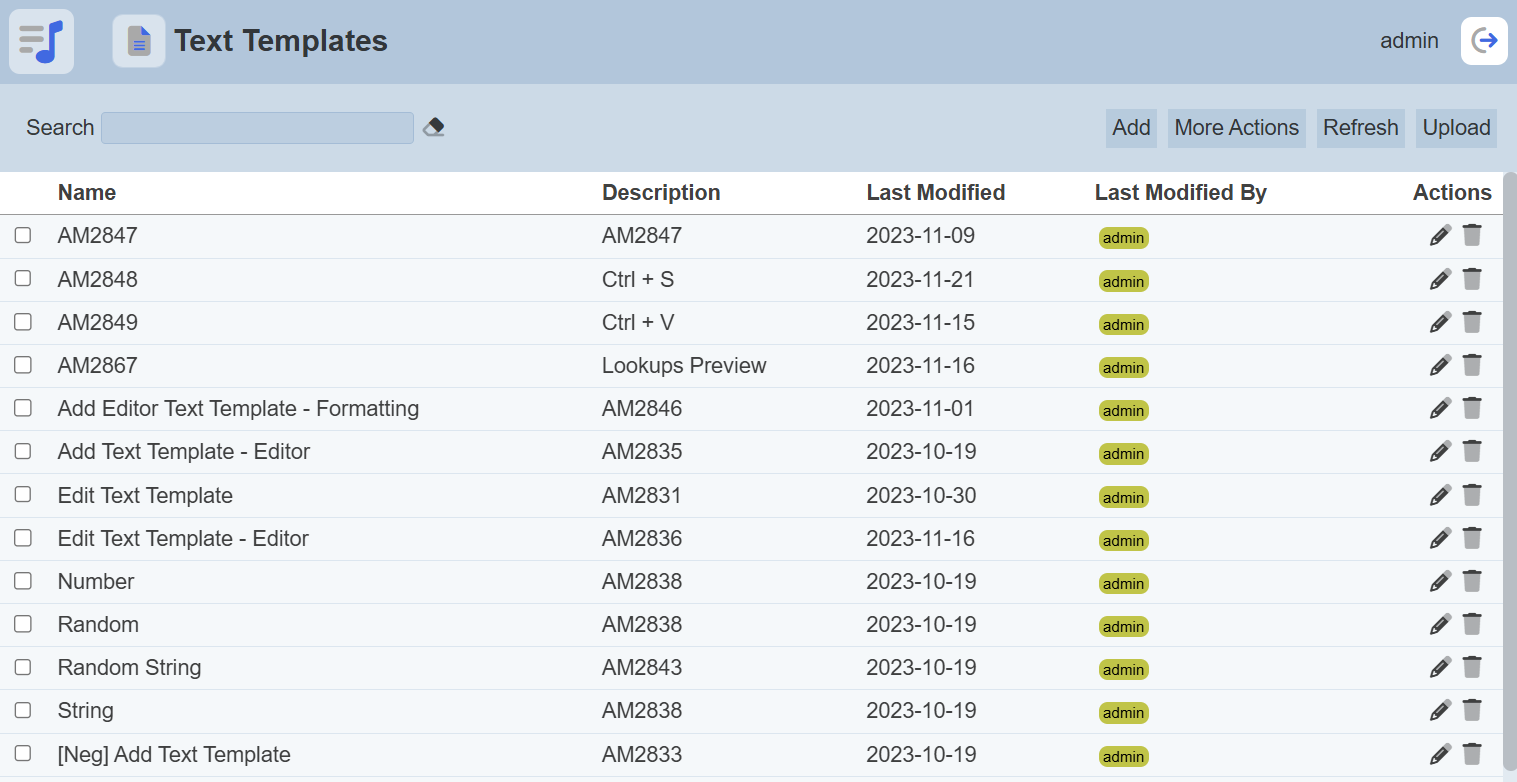1517x782 pixels.
Task: Check the String template checkbox
Action: pos(23,710)
